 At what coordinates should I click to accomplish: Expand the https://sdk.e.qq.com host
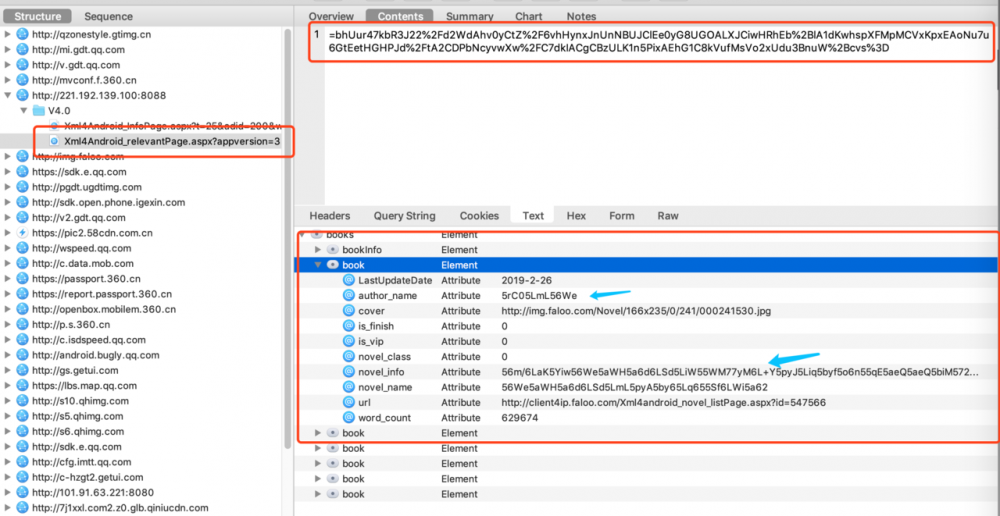[x=8, y=172]
